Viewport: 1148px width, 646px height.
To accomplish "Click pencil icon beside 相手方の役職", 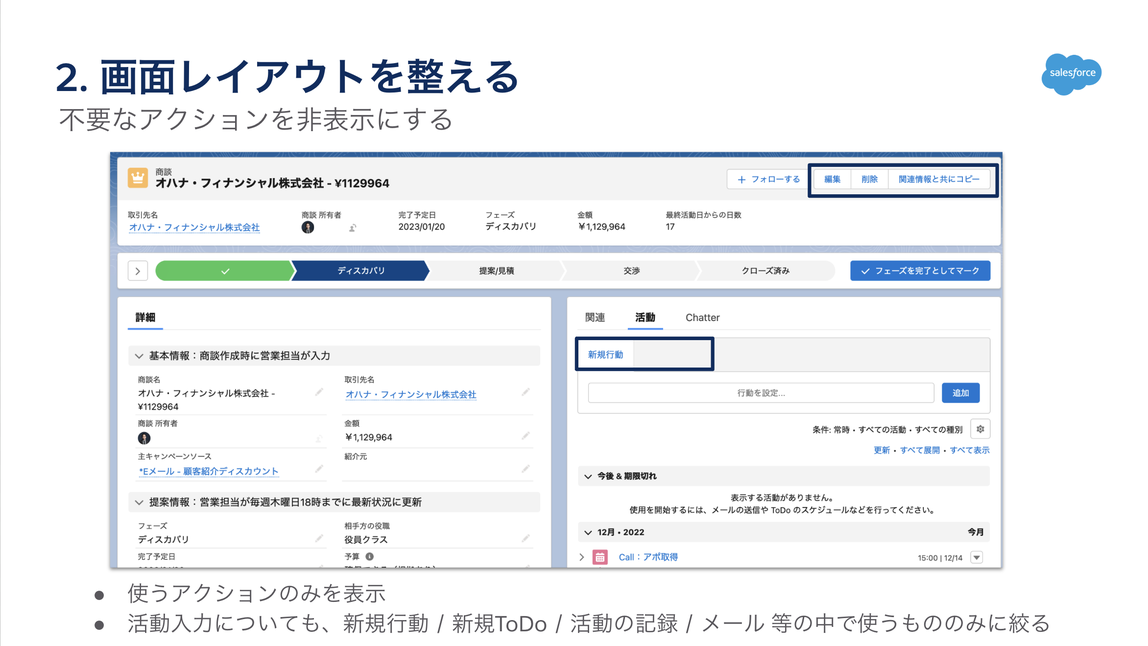I will [x=526, y=538].
